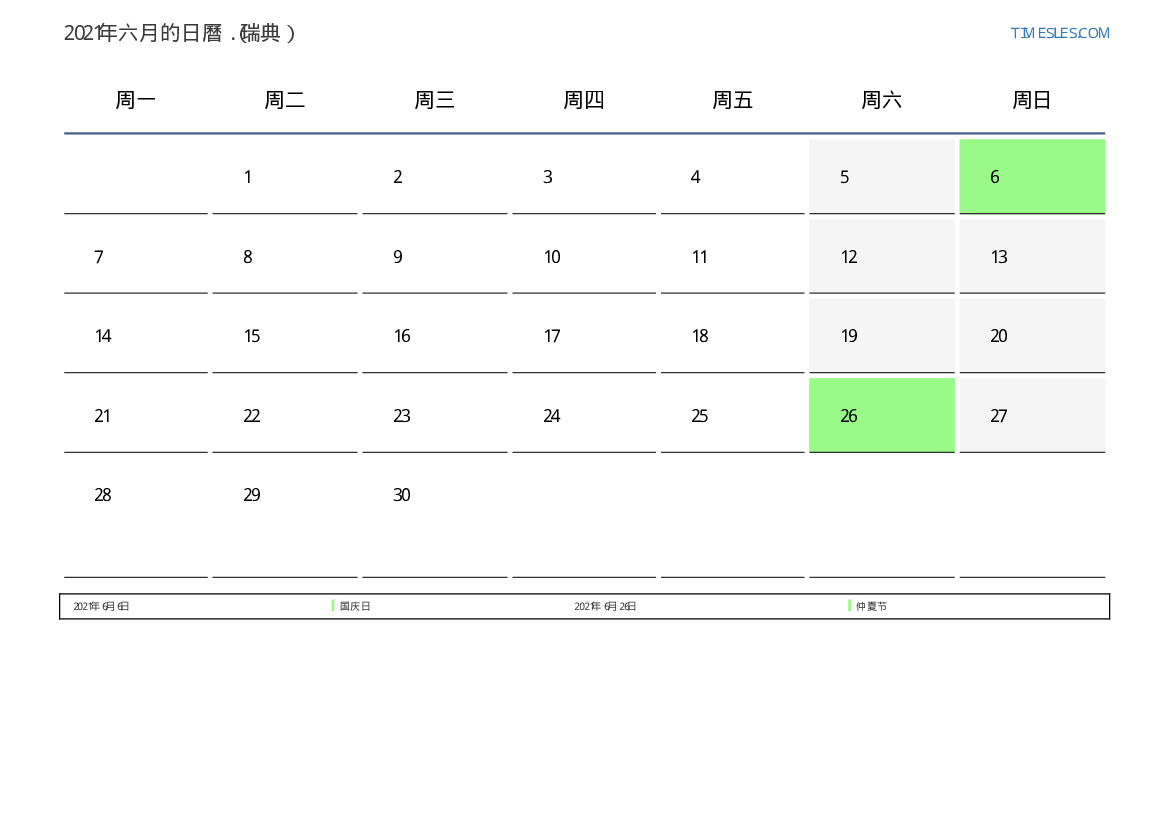Click the calendar title for June 2021
The height and width of the screenshot is (827, 1169).
tap(179, 33)
